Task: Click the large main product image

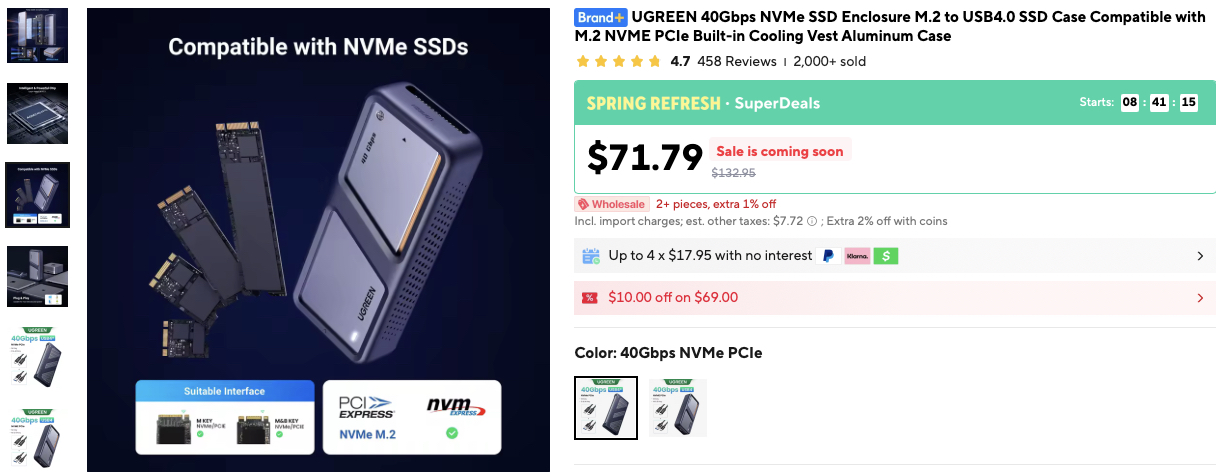Action: [318, 240]
